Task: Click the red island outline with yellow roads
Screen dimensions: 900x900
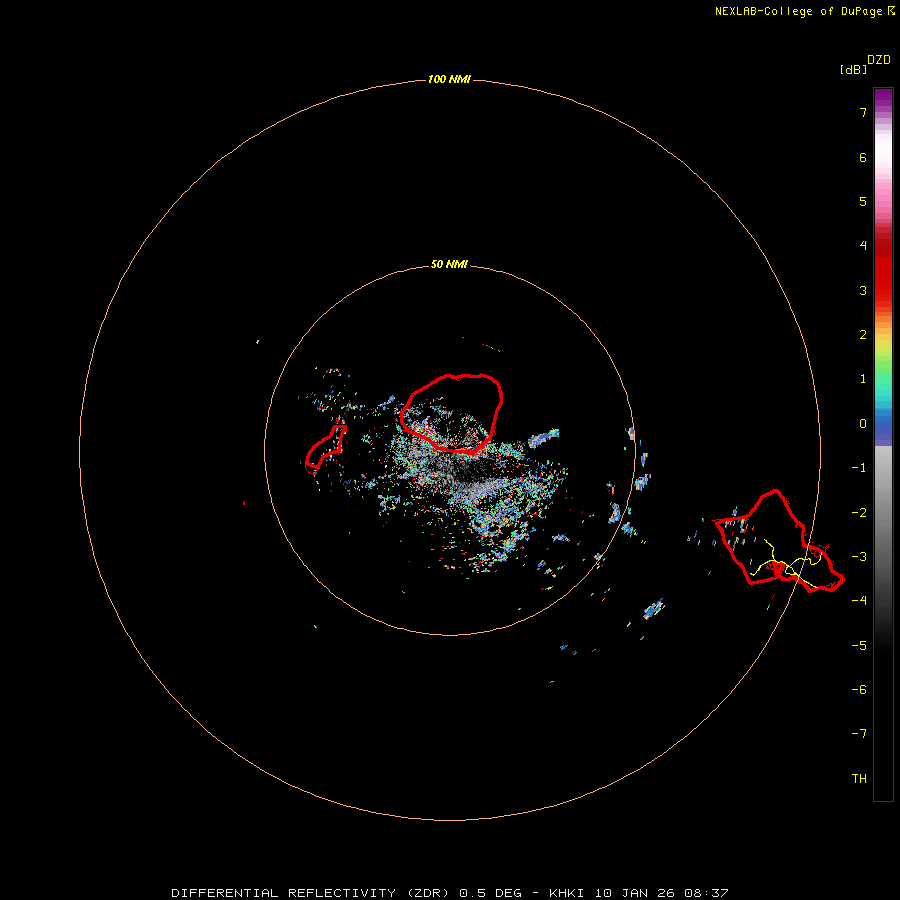Action: 779,541
